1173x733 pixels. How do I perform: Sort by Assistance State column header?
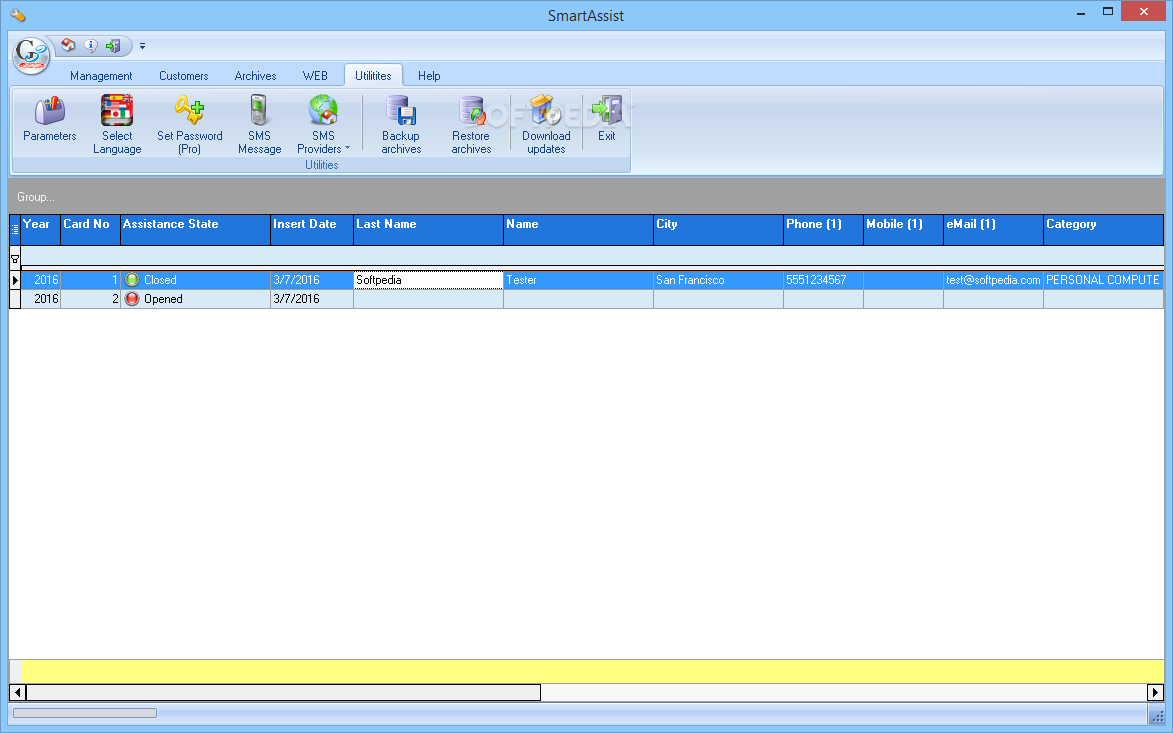click(195, 230)
